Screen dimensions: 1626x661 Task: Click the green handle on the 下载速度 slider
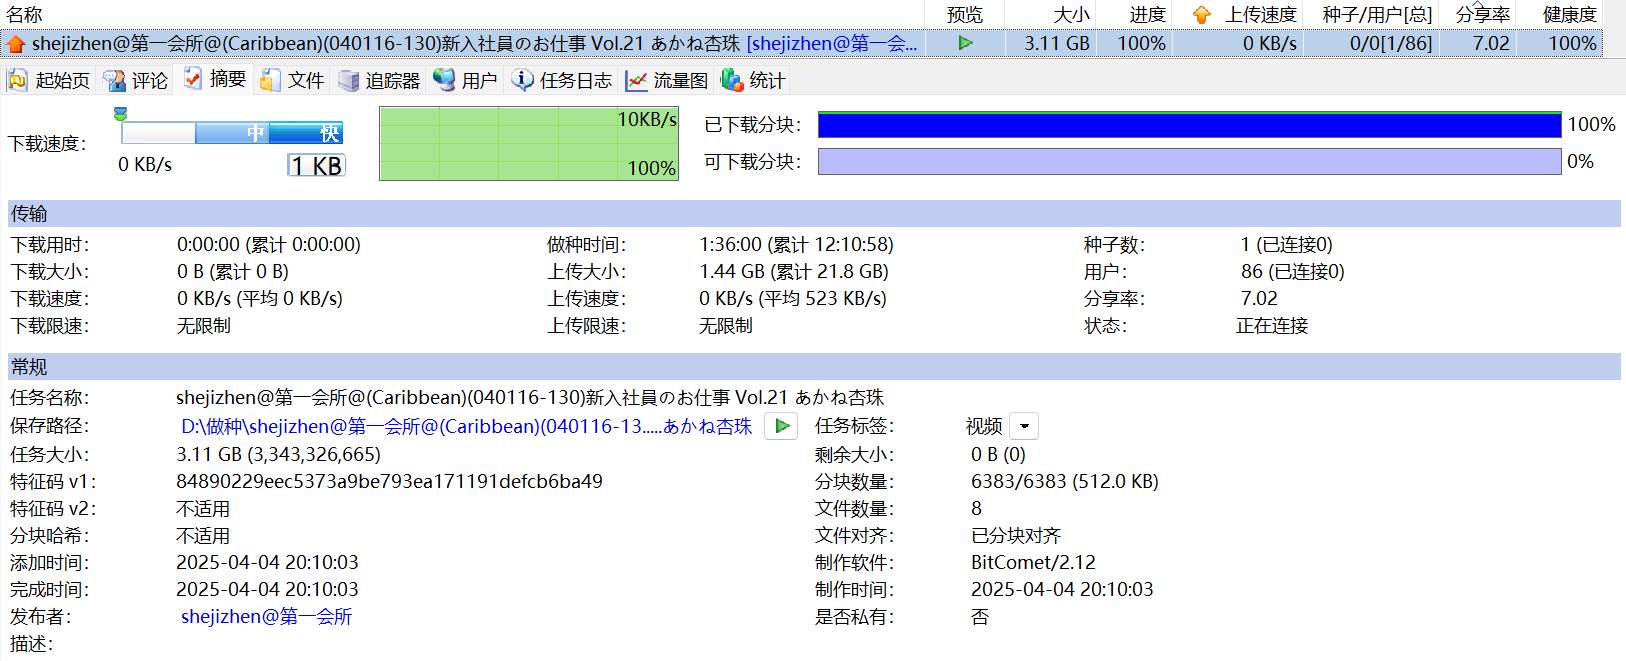120,114
